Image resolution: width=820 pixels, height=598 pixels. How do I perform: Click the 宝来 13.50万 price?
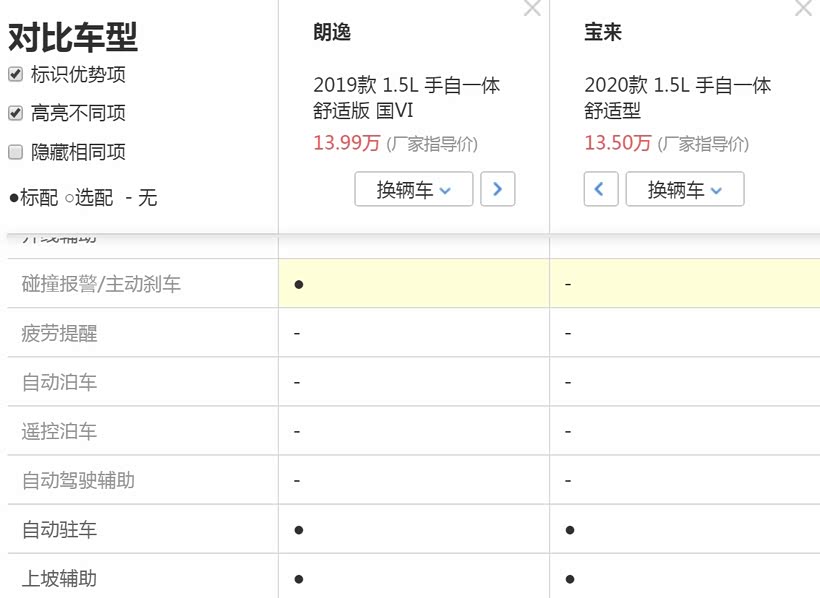(x=617, y=143)
